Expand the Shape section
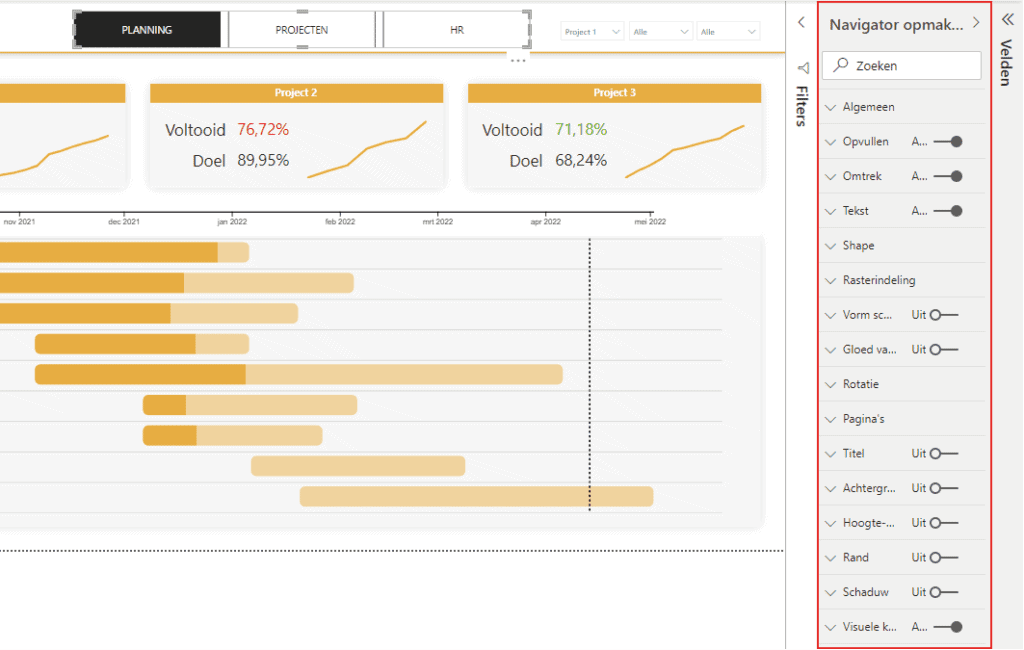 [830, 245]
